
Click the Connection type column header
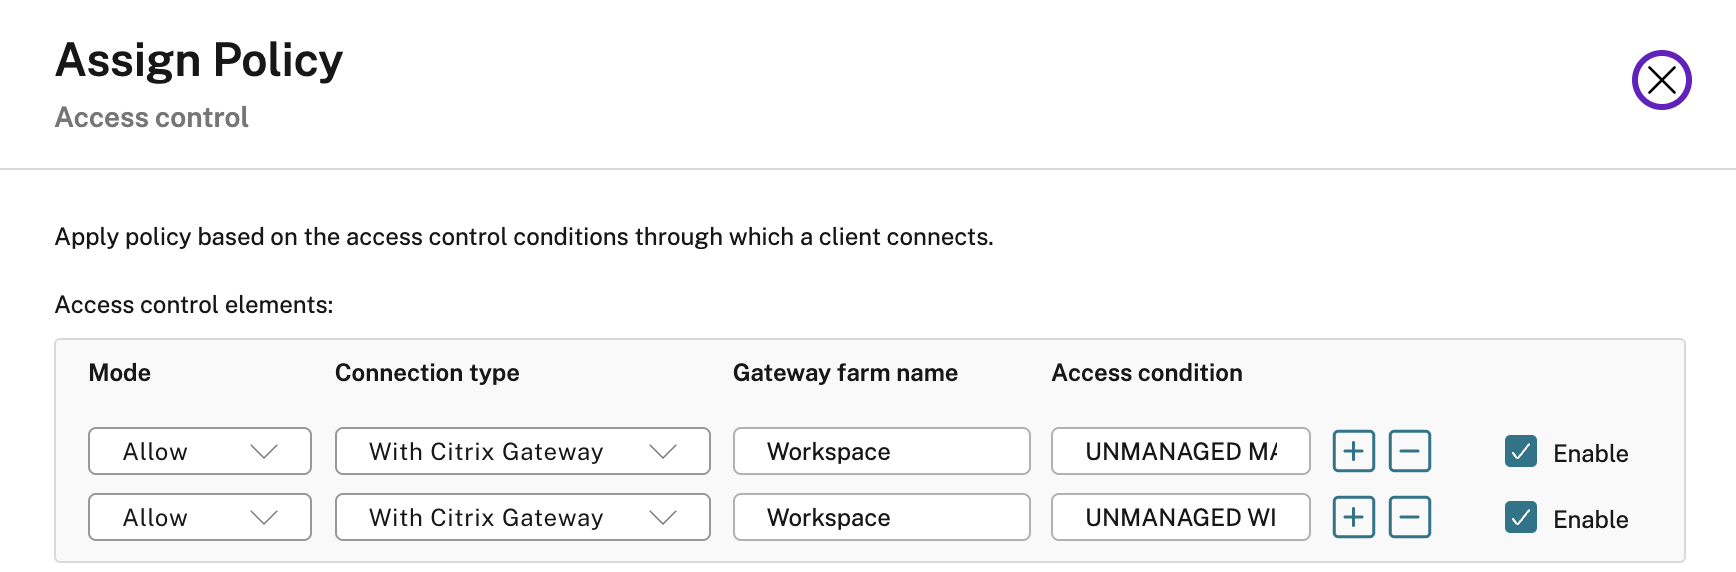[x=427, y=373]
